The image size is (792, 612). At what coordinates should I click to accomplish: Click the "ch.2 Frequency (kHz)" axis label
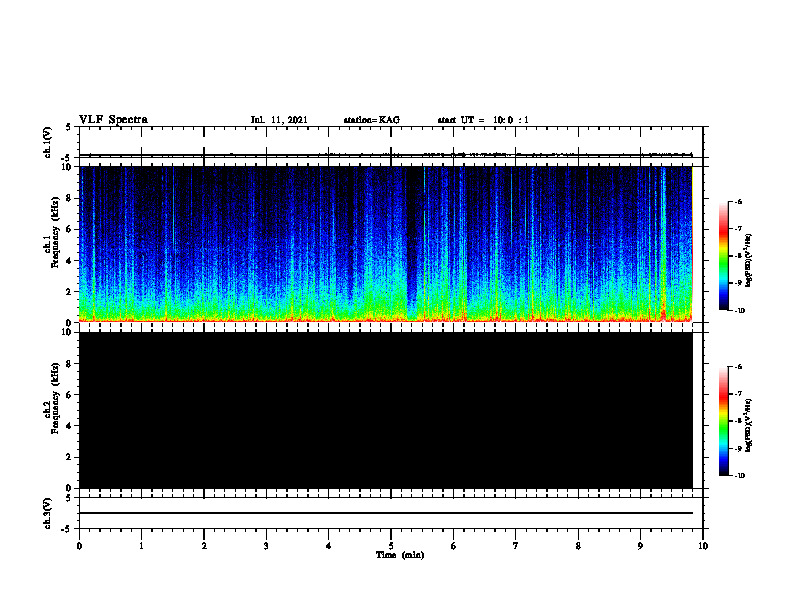(54, 398)
